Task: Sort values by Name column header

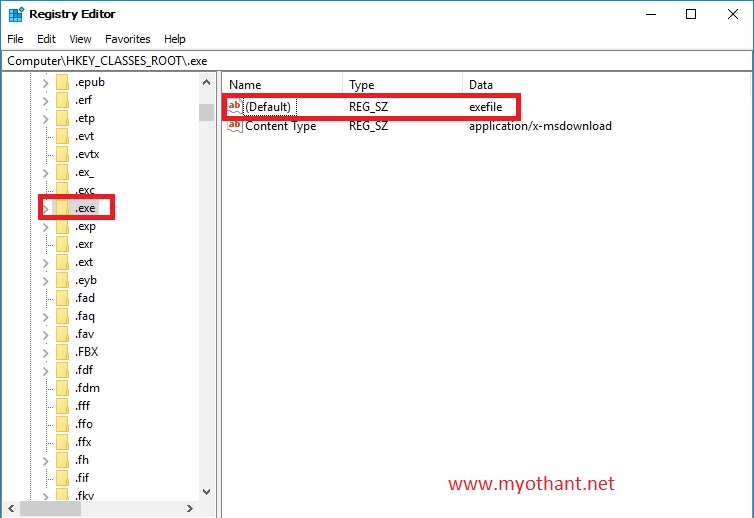Action: (282, 85)
